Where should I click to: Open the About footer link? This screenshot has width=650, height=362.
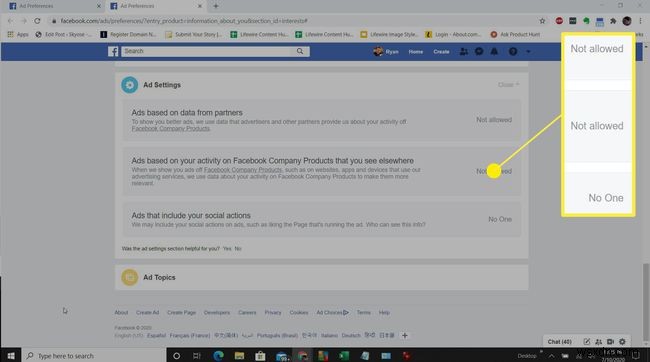coord(121,313)
